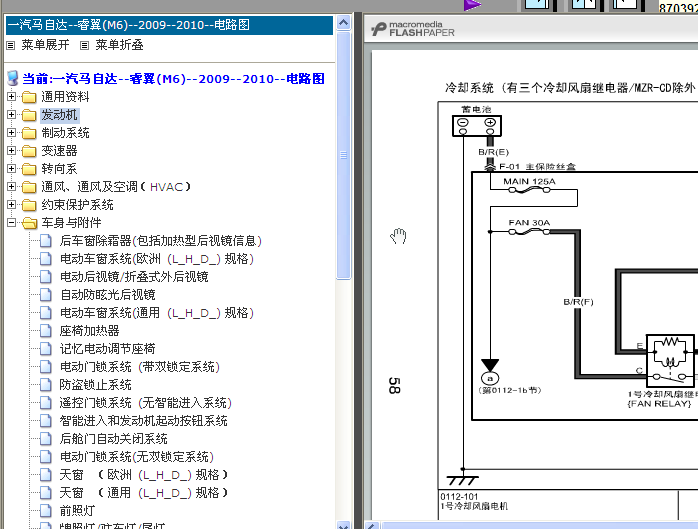Click the folder icon next to 制动系统

(x=29, y=133)
